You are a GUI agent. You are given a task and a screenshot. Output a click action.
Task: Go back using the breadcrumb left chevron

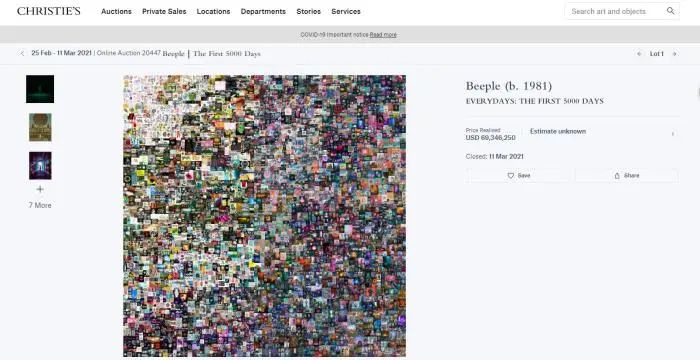click(x=22, y=54)
